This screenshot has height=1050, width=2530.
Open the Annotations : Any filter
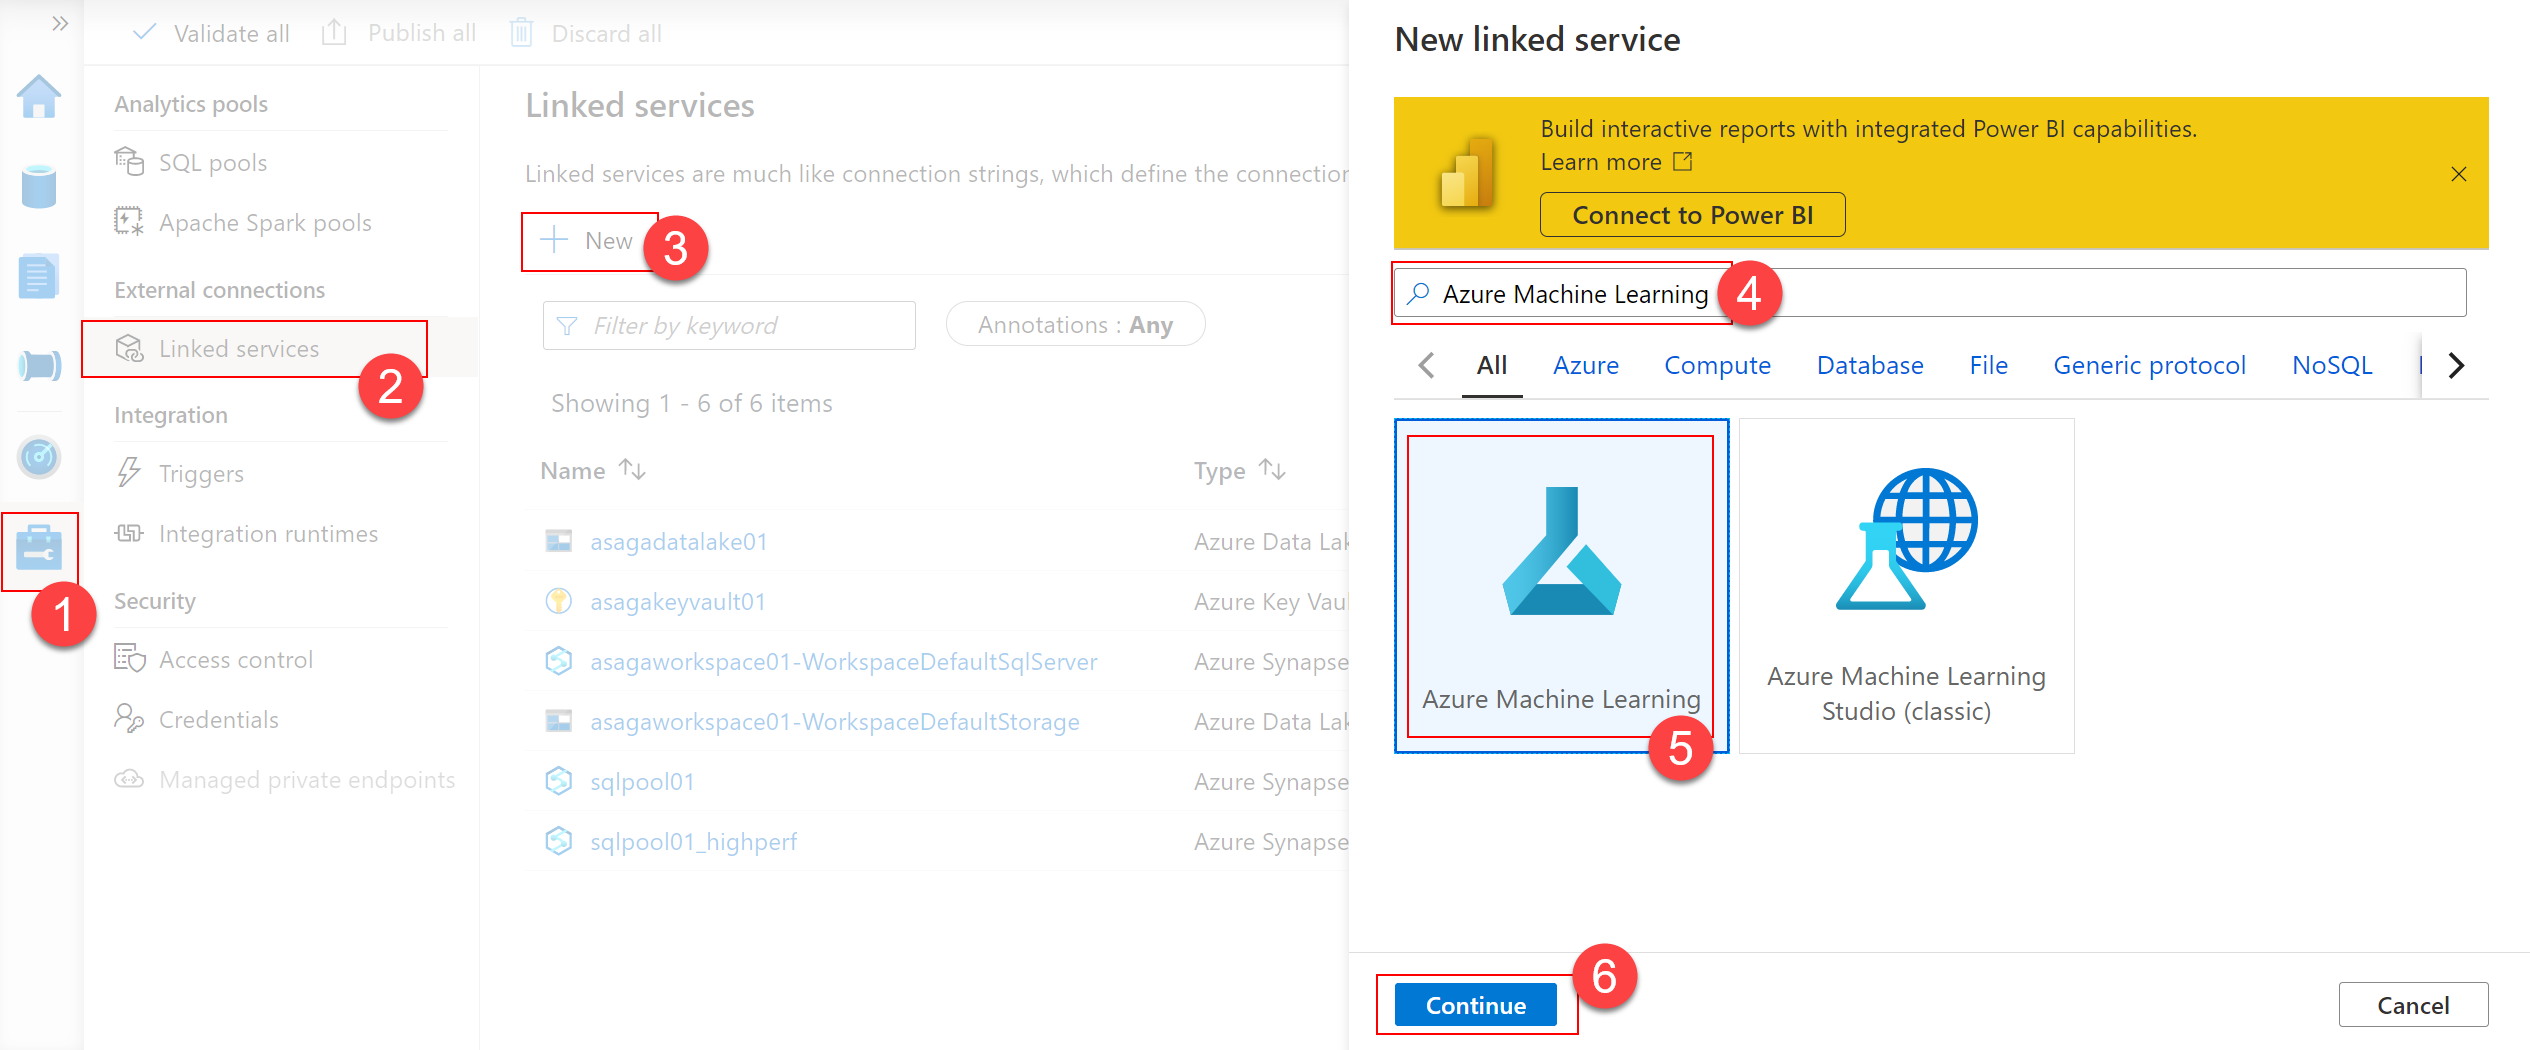click(1075, 324)
